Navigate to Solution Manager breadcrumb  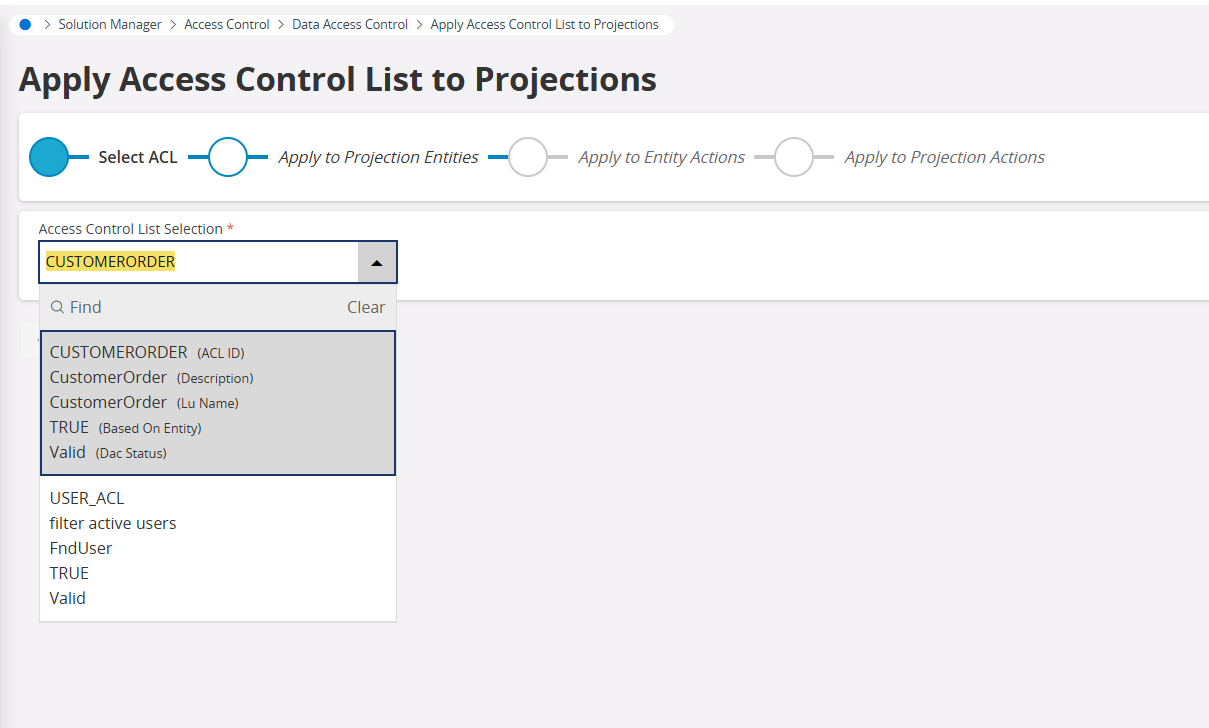[x=110, y=23]
